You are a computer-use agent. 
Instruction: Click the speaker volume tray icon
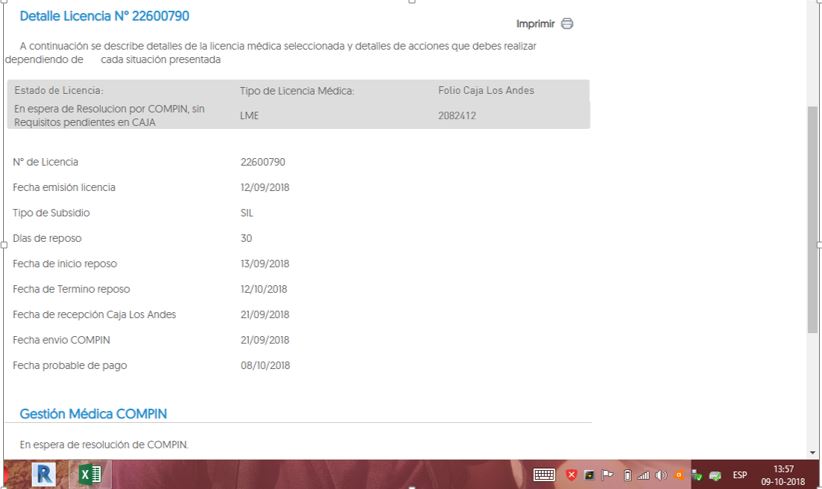(x=661, y=475)
